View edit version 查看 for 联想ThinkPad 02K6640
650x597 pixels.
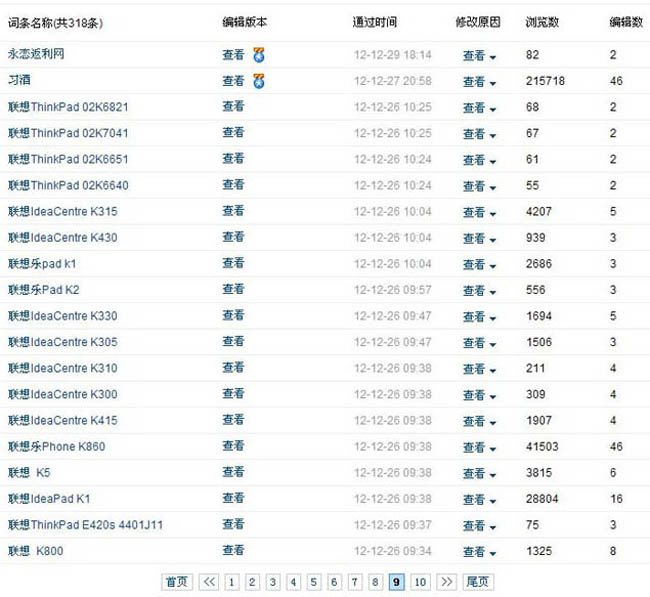(233, 185)
